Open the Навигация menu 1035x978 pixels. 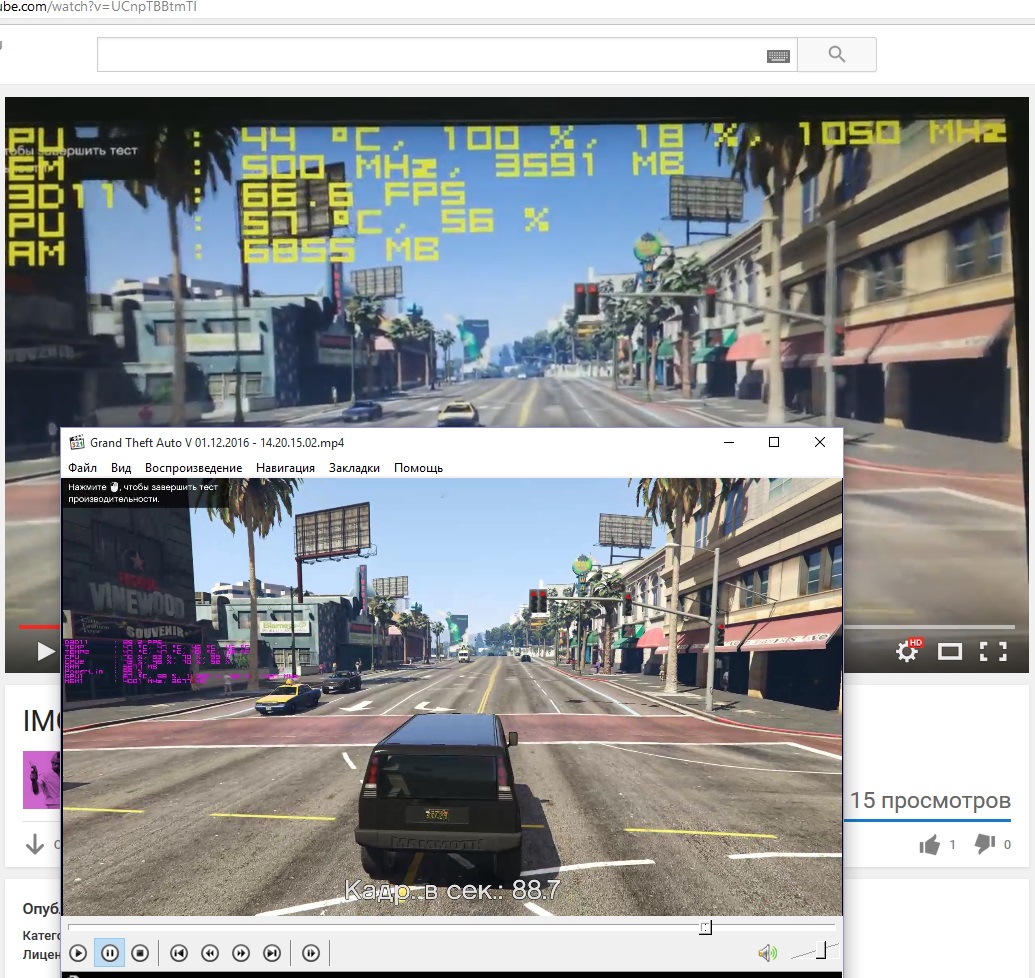pyautogui.click(x=285, y=468)
